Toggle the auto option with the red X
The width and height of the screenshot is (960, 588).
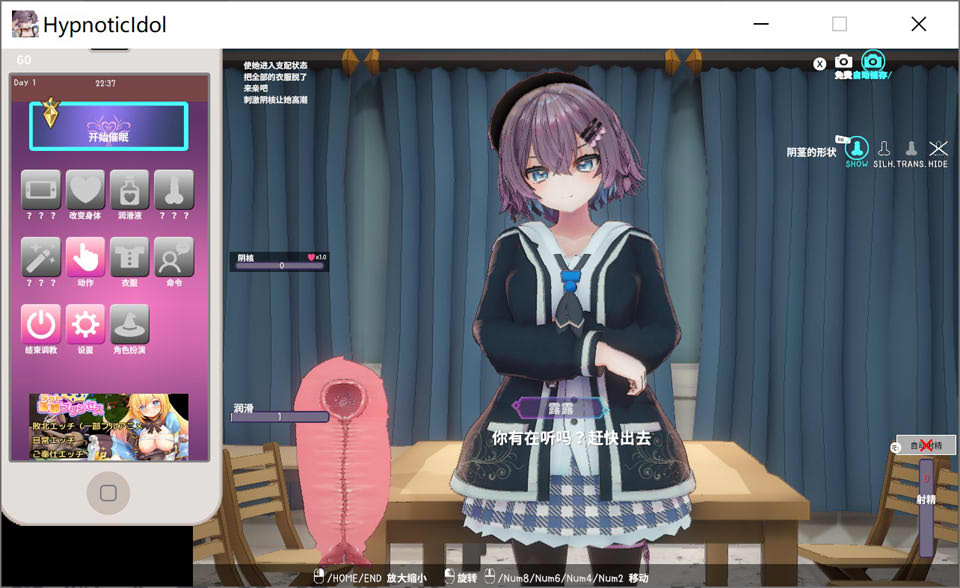tap(926, 445)
